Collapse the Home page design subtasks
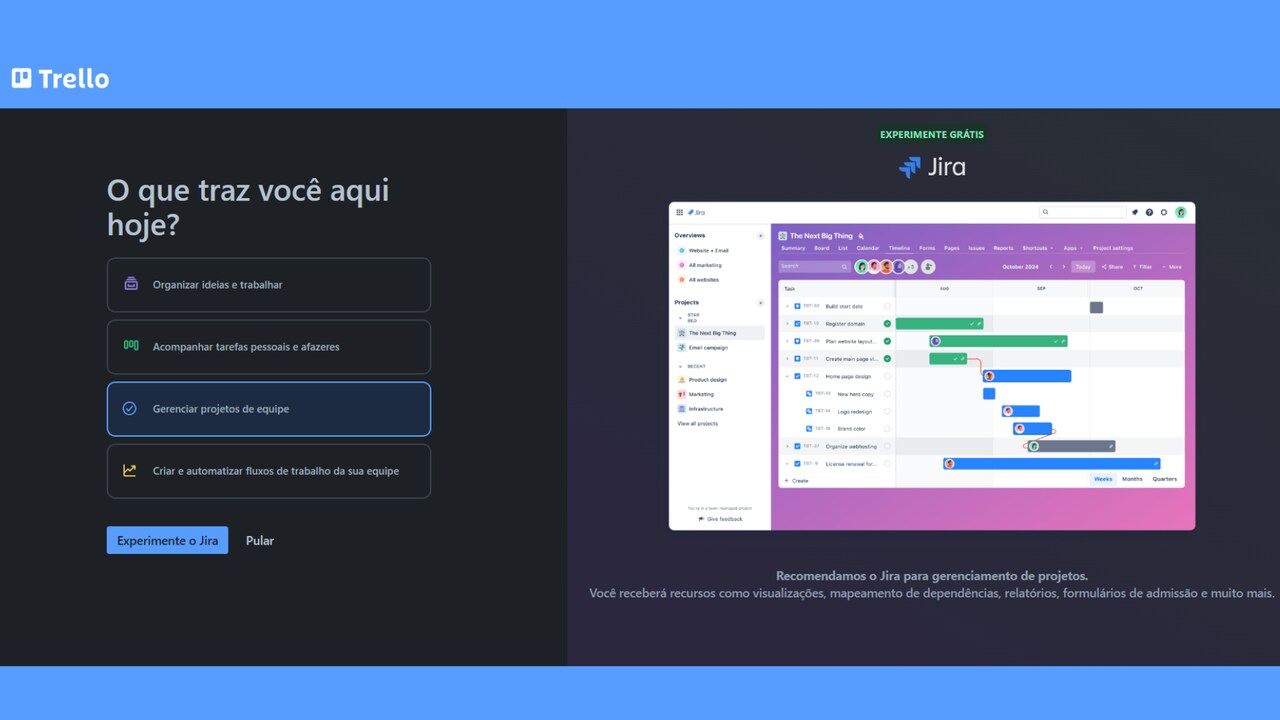This screenshot has width=1280, height=720. tap(787, 377)
